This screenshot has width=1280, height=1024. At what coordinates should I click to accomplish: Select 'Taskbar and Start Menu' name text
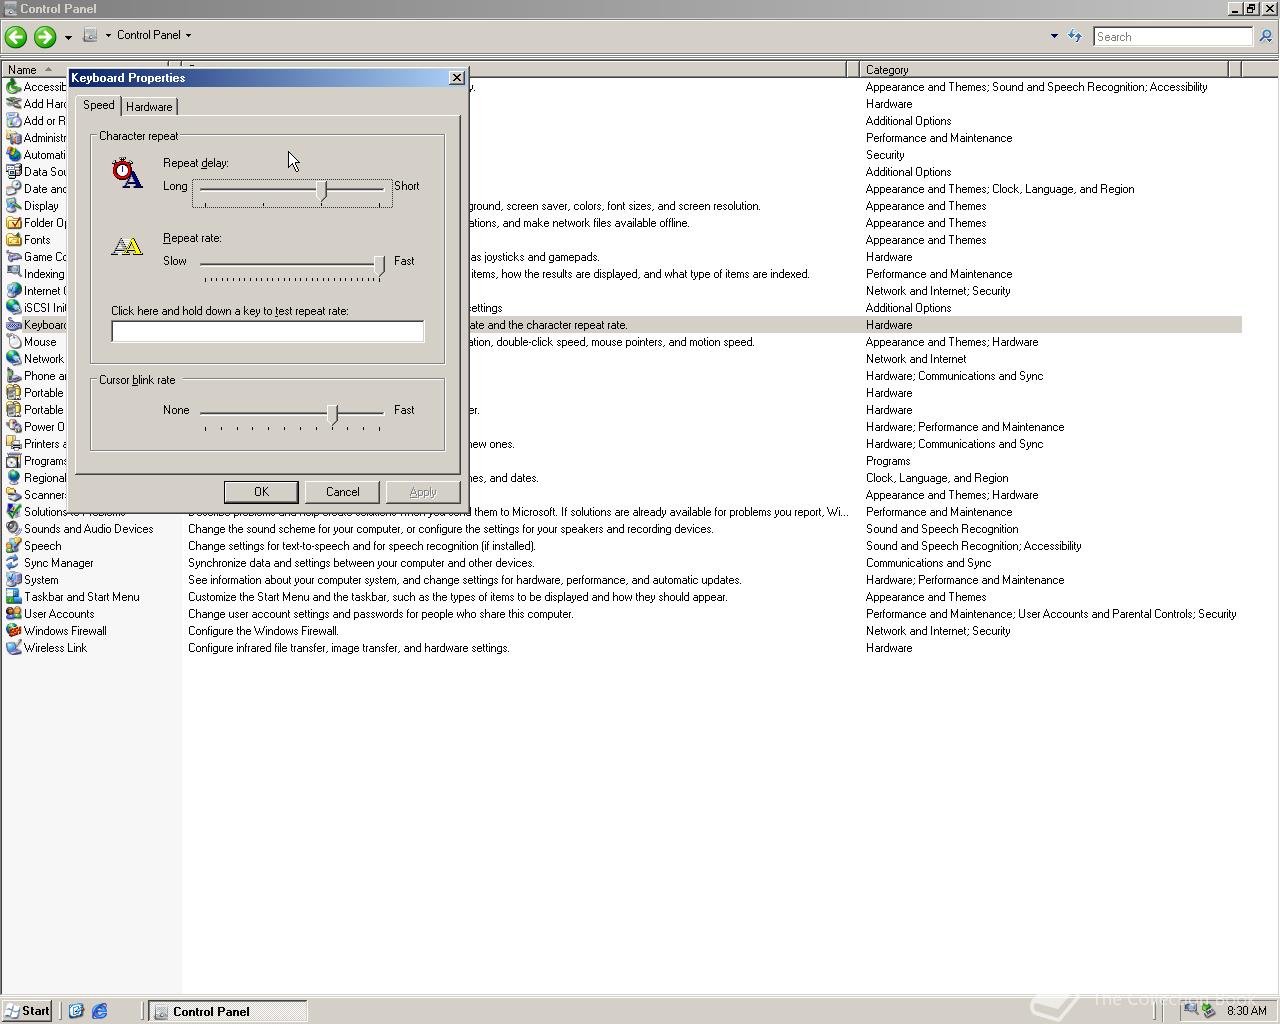(82, 597)
